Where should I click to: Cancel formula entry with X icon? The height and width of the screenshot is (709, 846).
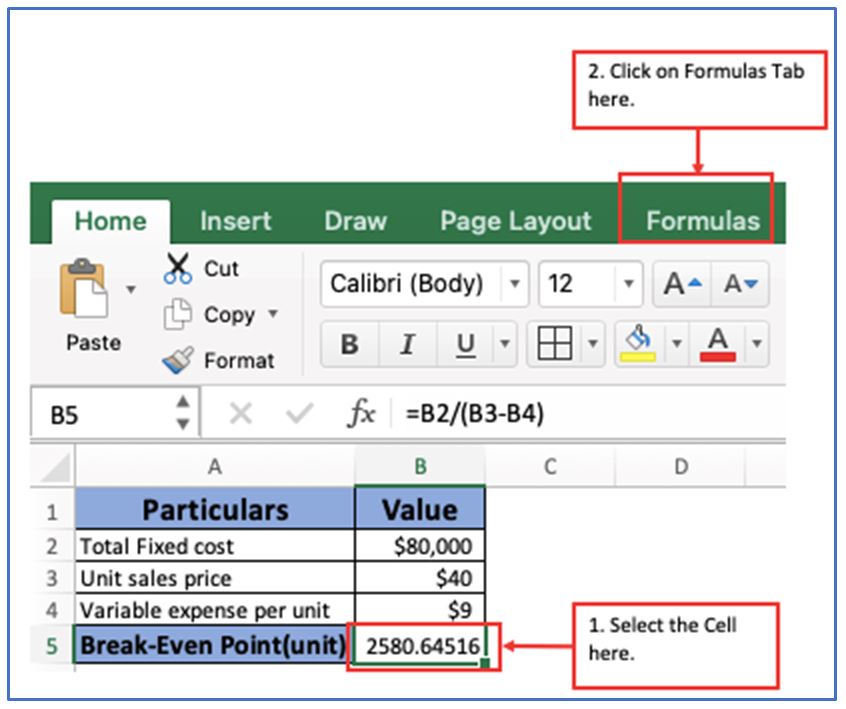(241, 414)
